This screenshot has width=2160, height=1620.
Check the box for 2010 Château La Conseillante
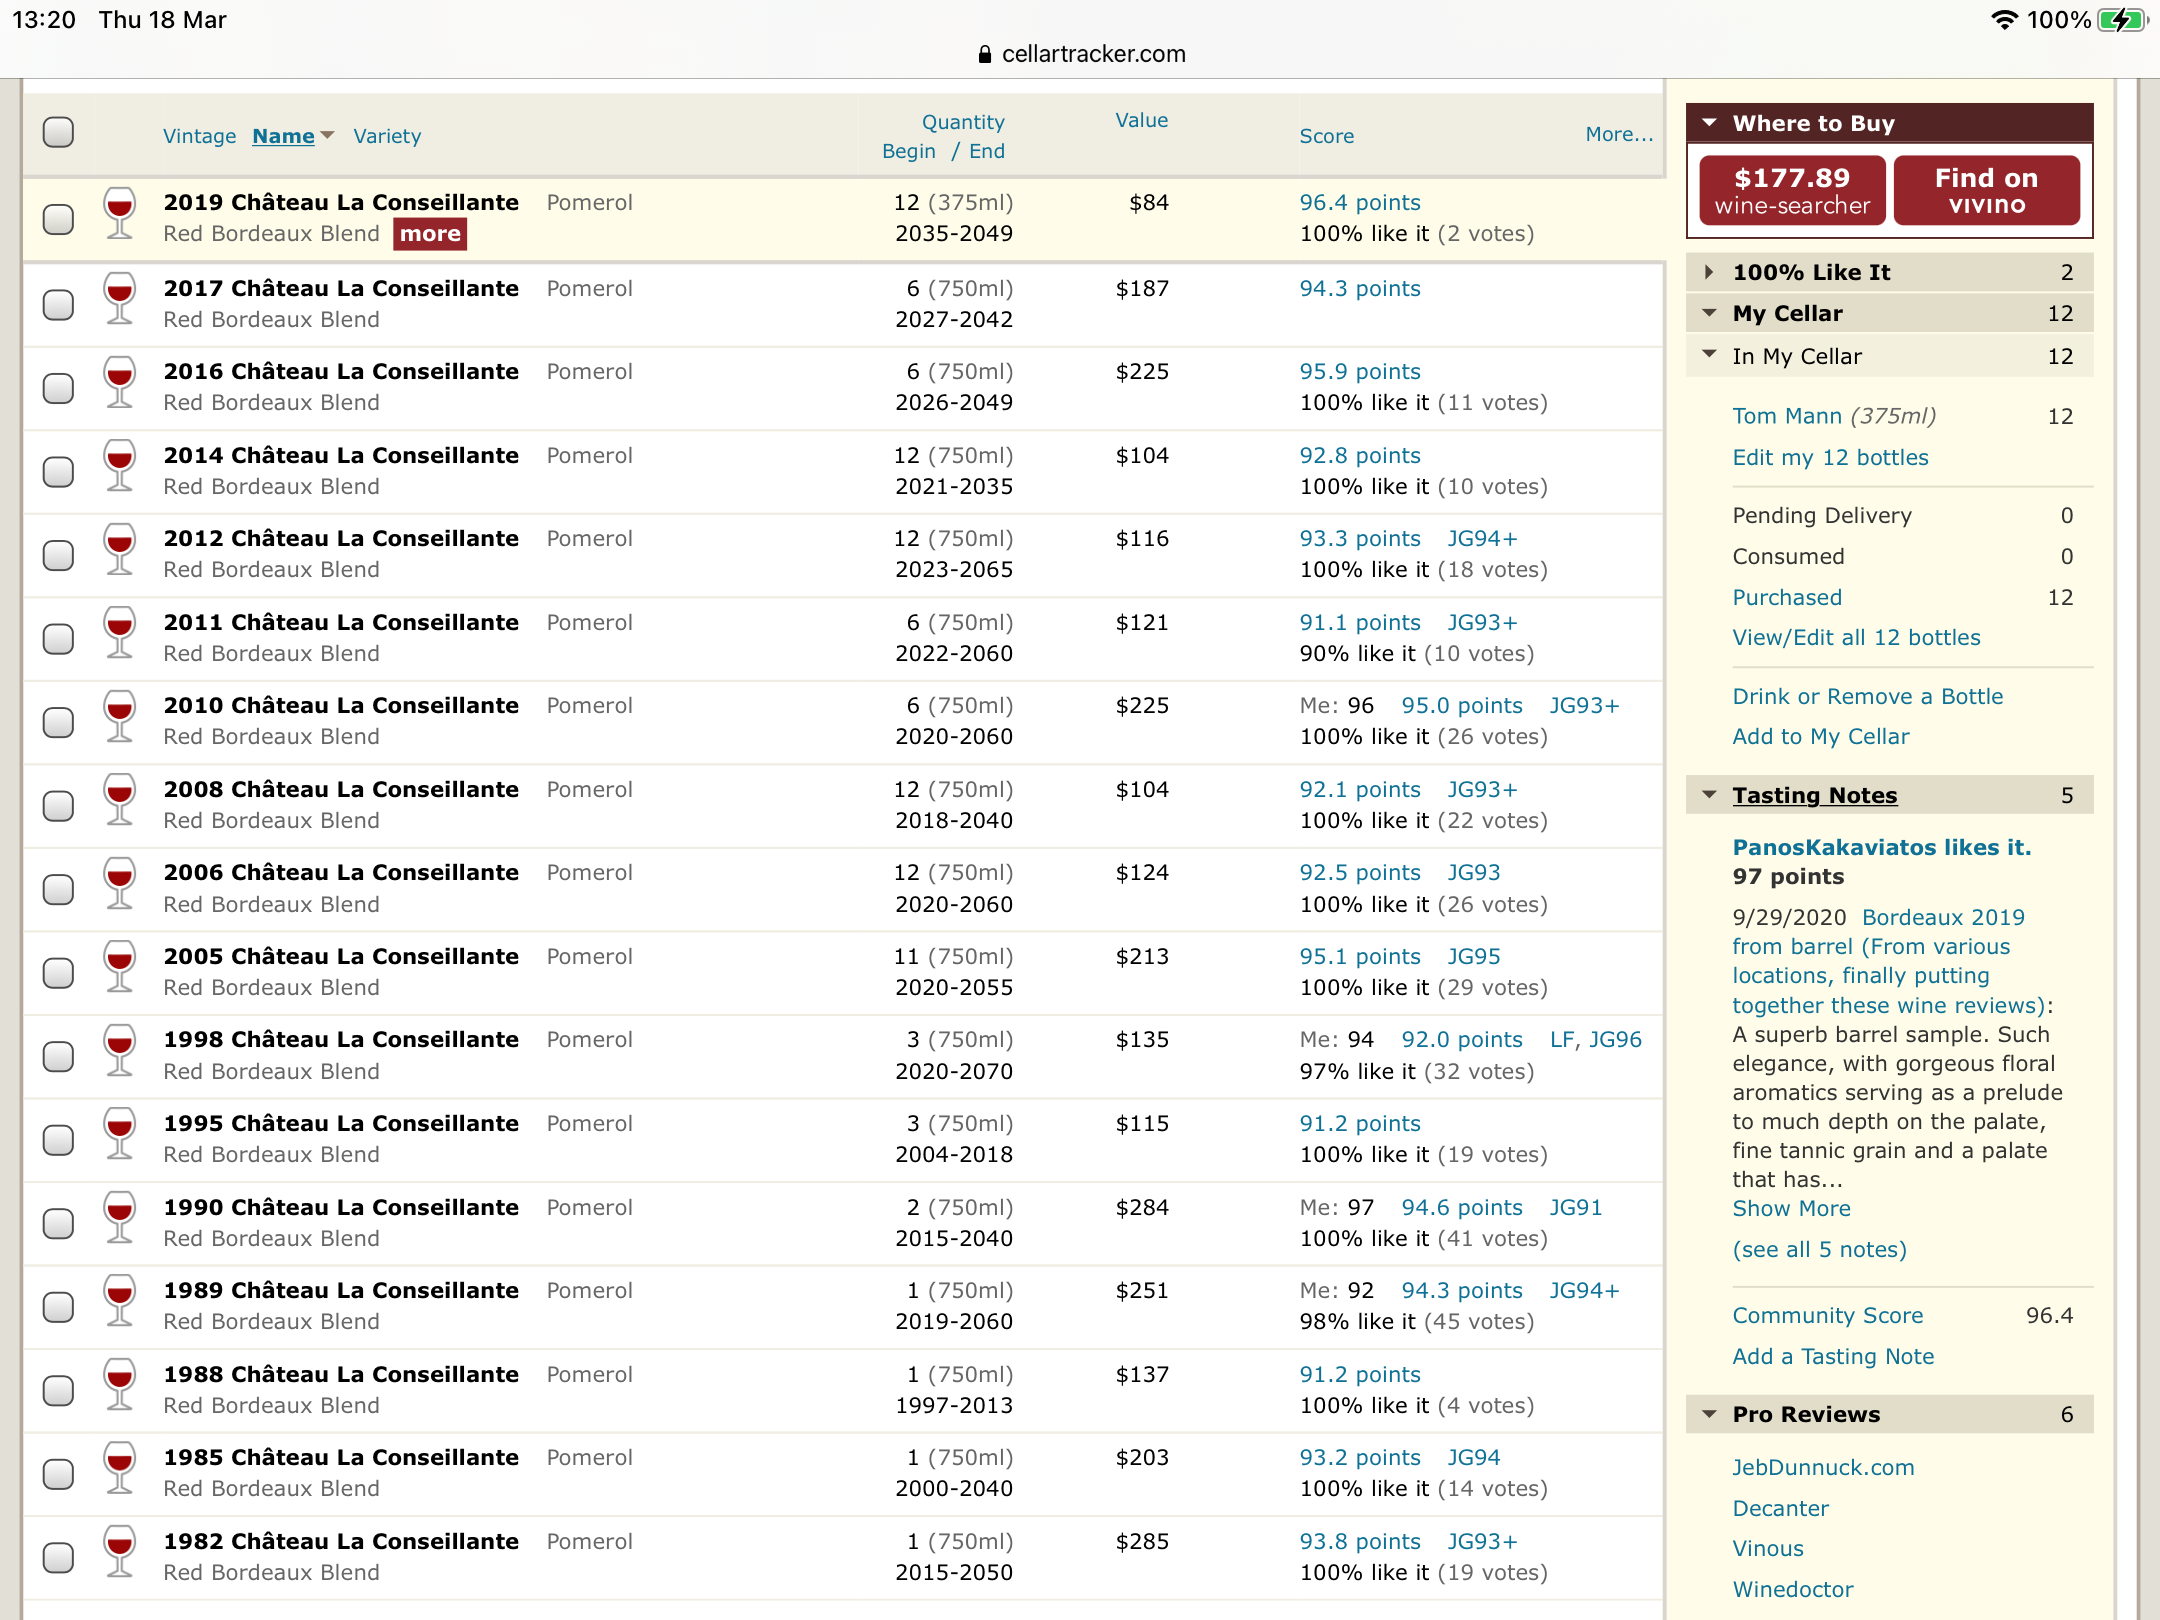pyautogui.click(x=58, y=722)
